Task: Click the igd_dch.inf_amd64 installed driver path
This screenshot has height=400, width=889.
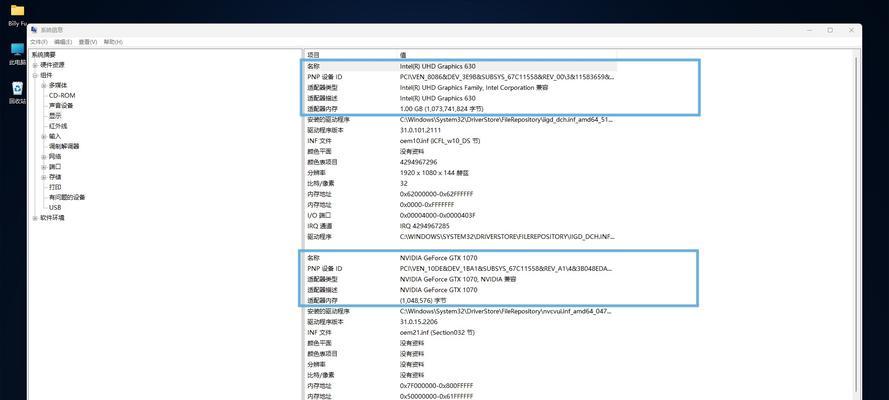Action: click(x=506, y=120)
